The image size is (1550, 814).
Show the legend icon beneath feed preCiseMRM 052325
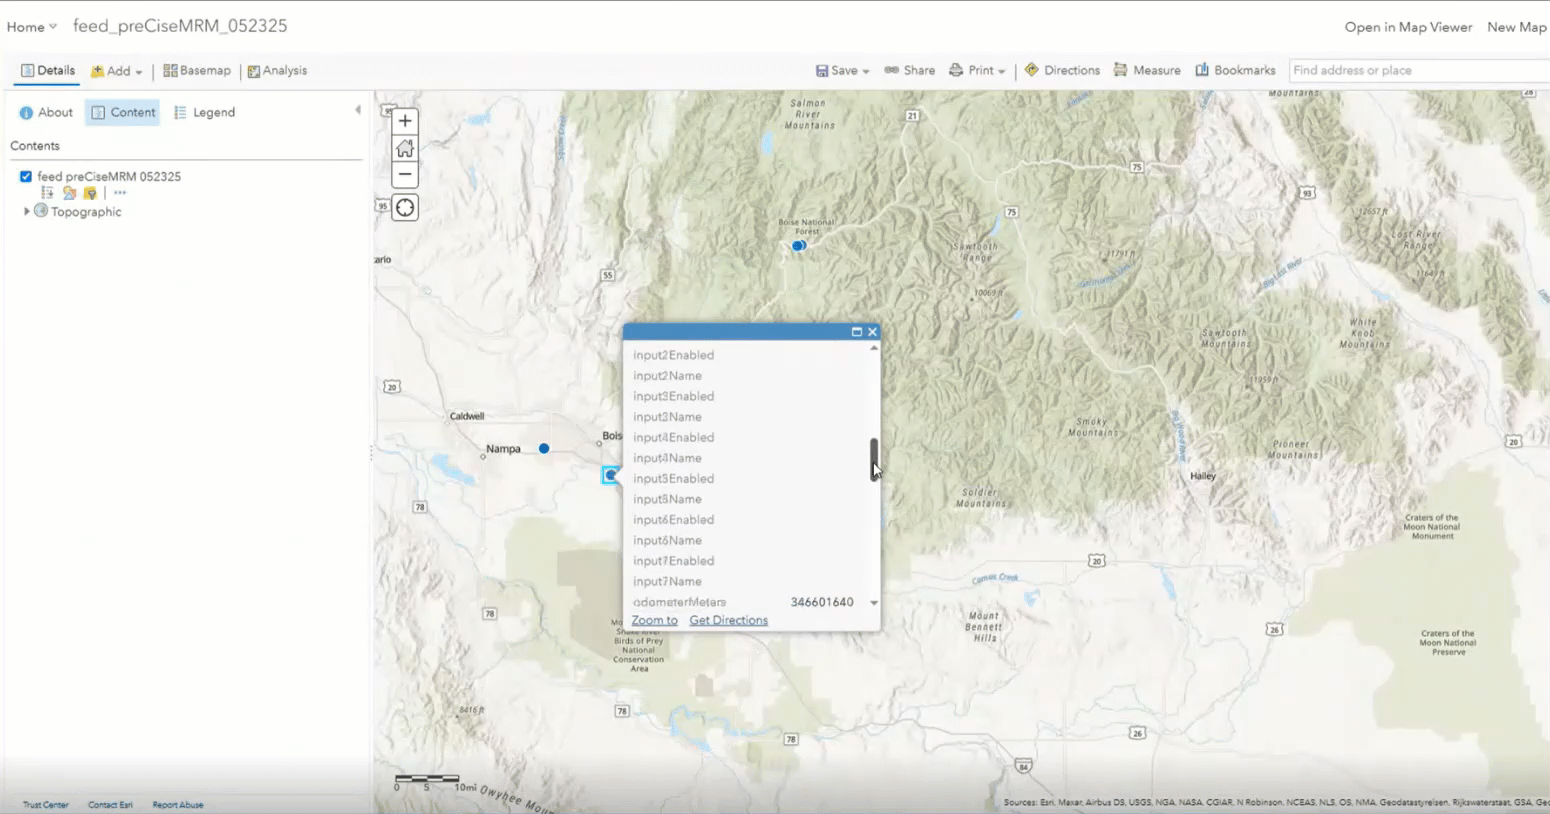[x=47, y=192]
